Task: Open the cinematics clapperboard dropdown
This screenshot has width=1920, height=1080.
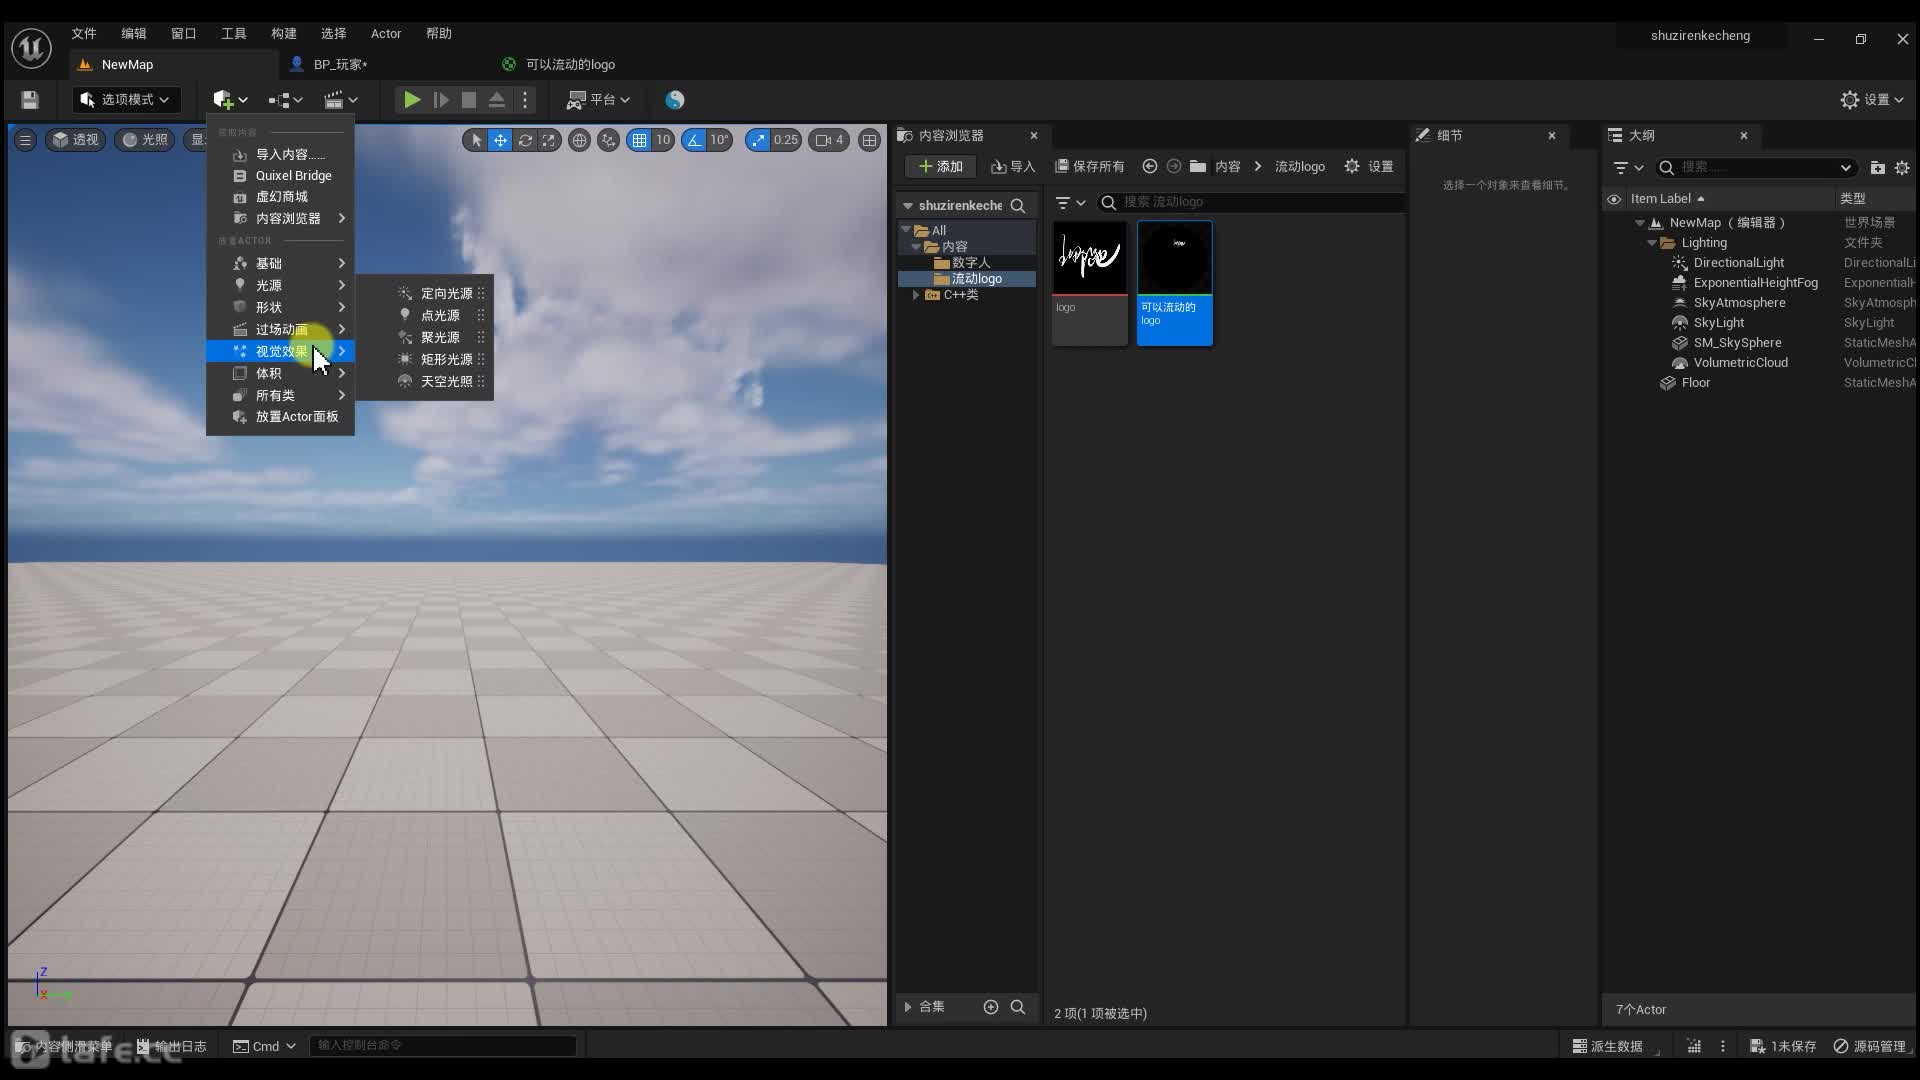Action: pyautogui.click(x=340, y=100)
